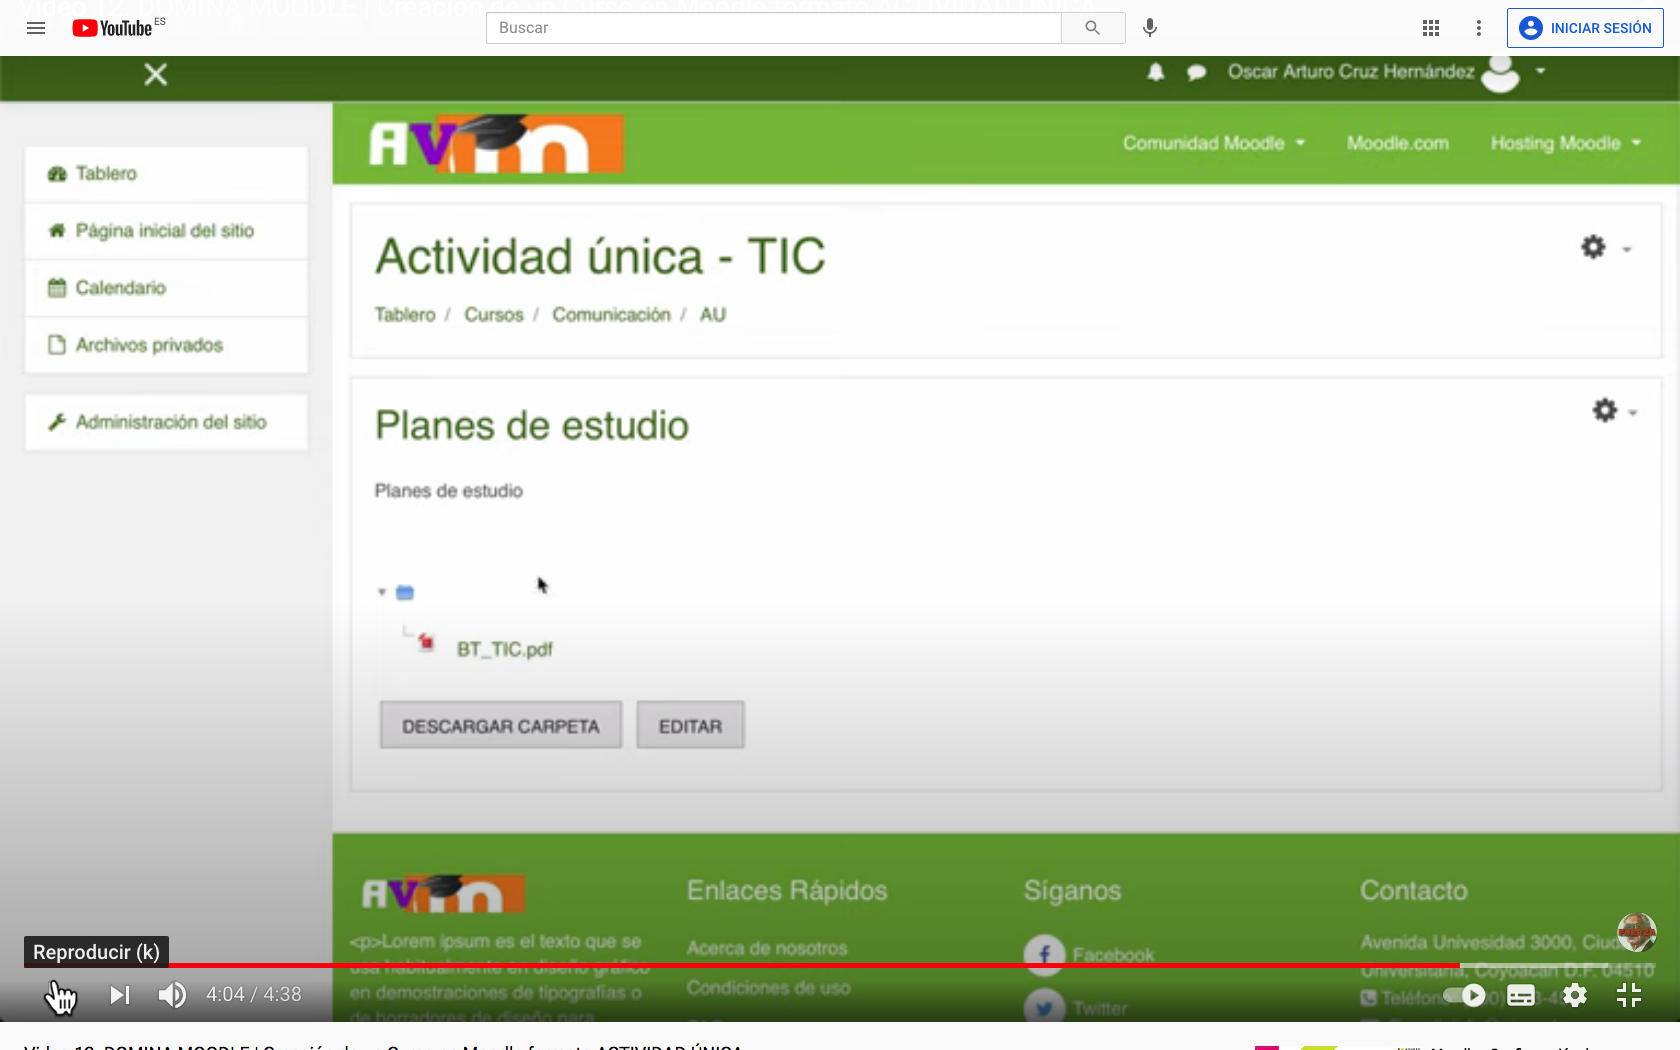The height and width of the screenshot is (1050, 1680).
Task: Open Archivos privados in the sidebar
Action: [x=149, y=345]
